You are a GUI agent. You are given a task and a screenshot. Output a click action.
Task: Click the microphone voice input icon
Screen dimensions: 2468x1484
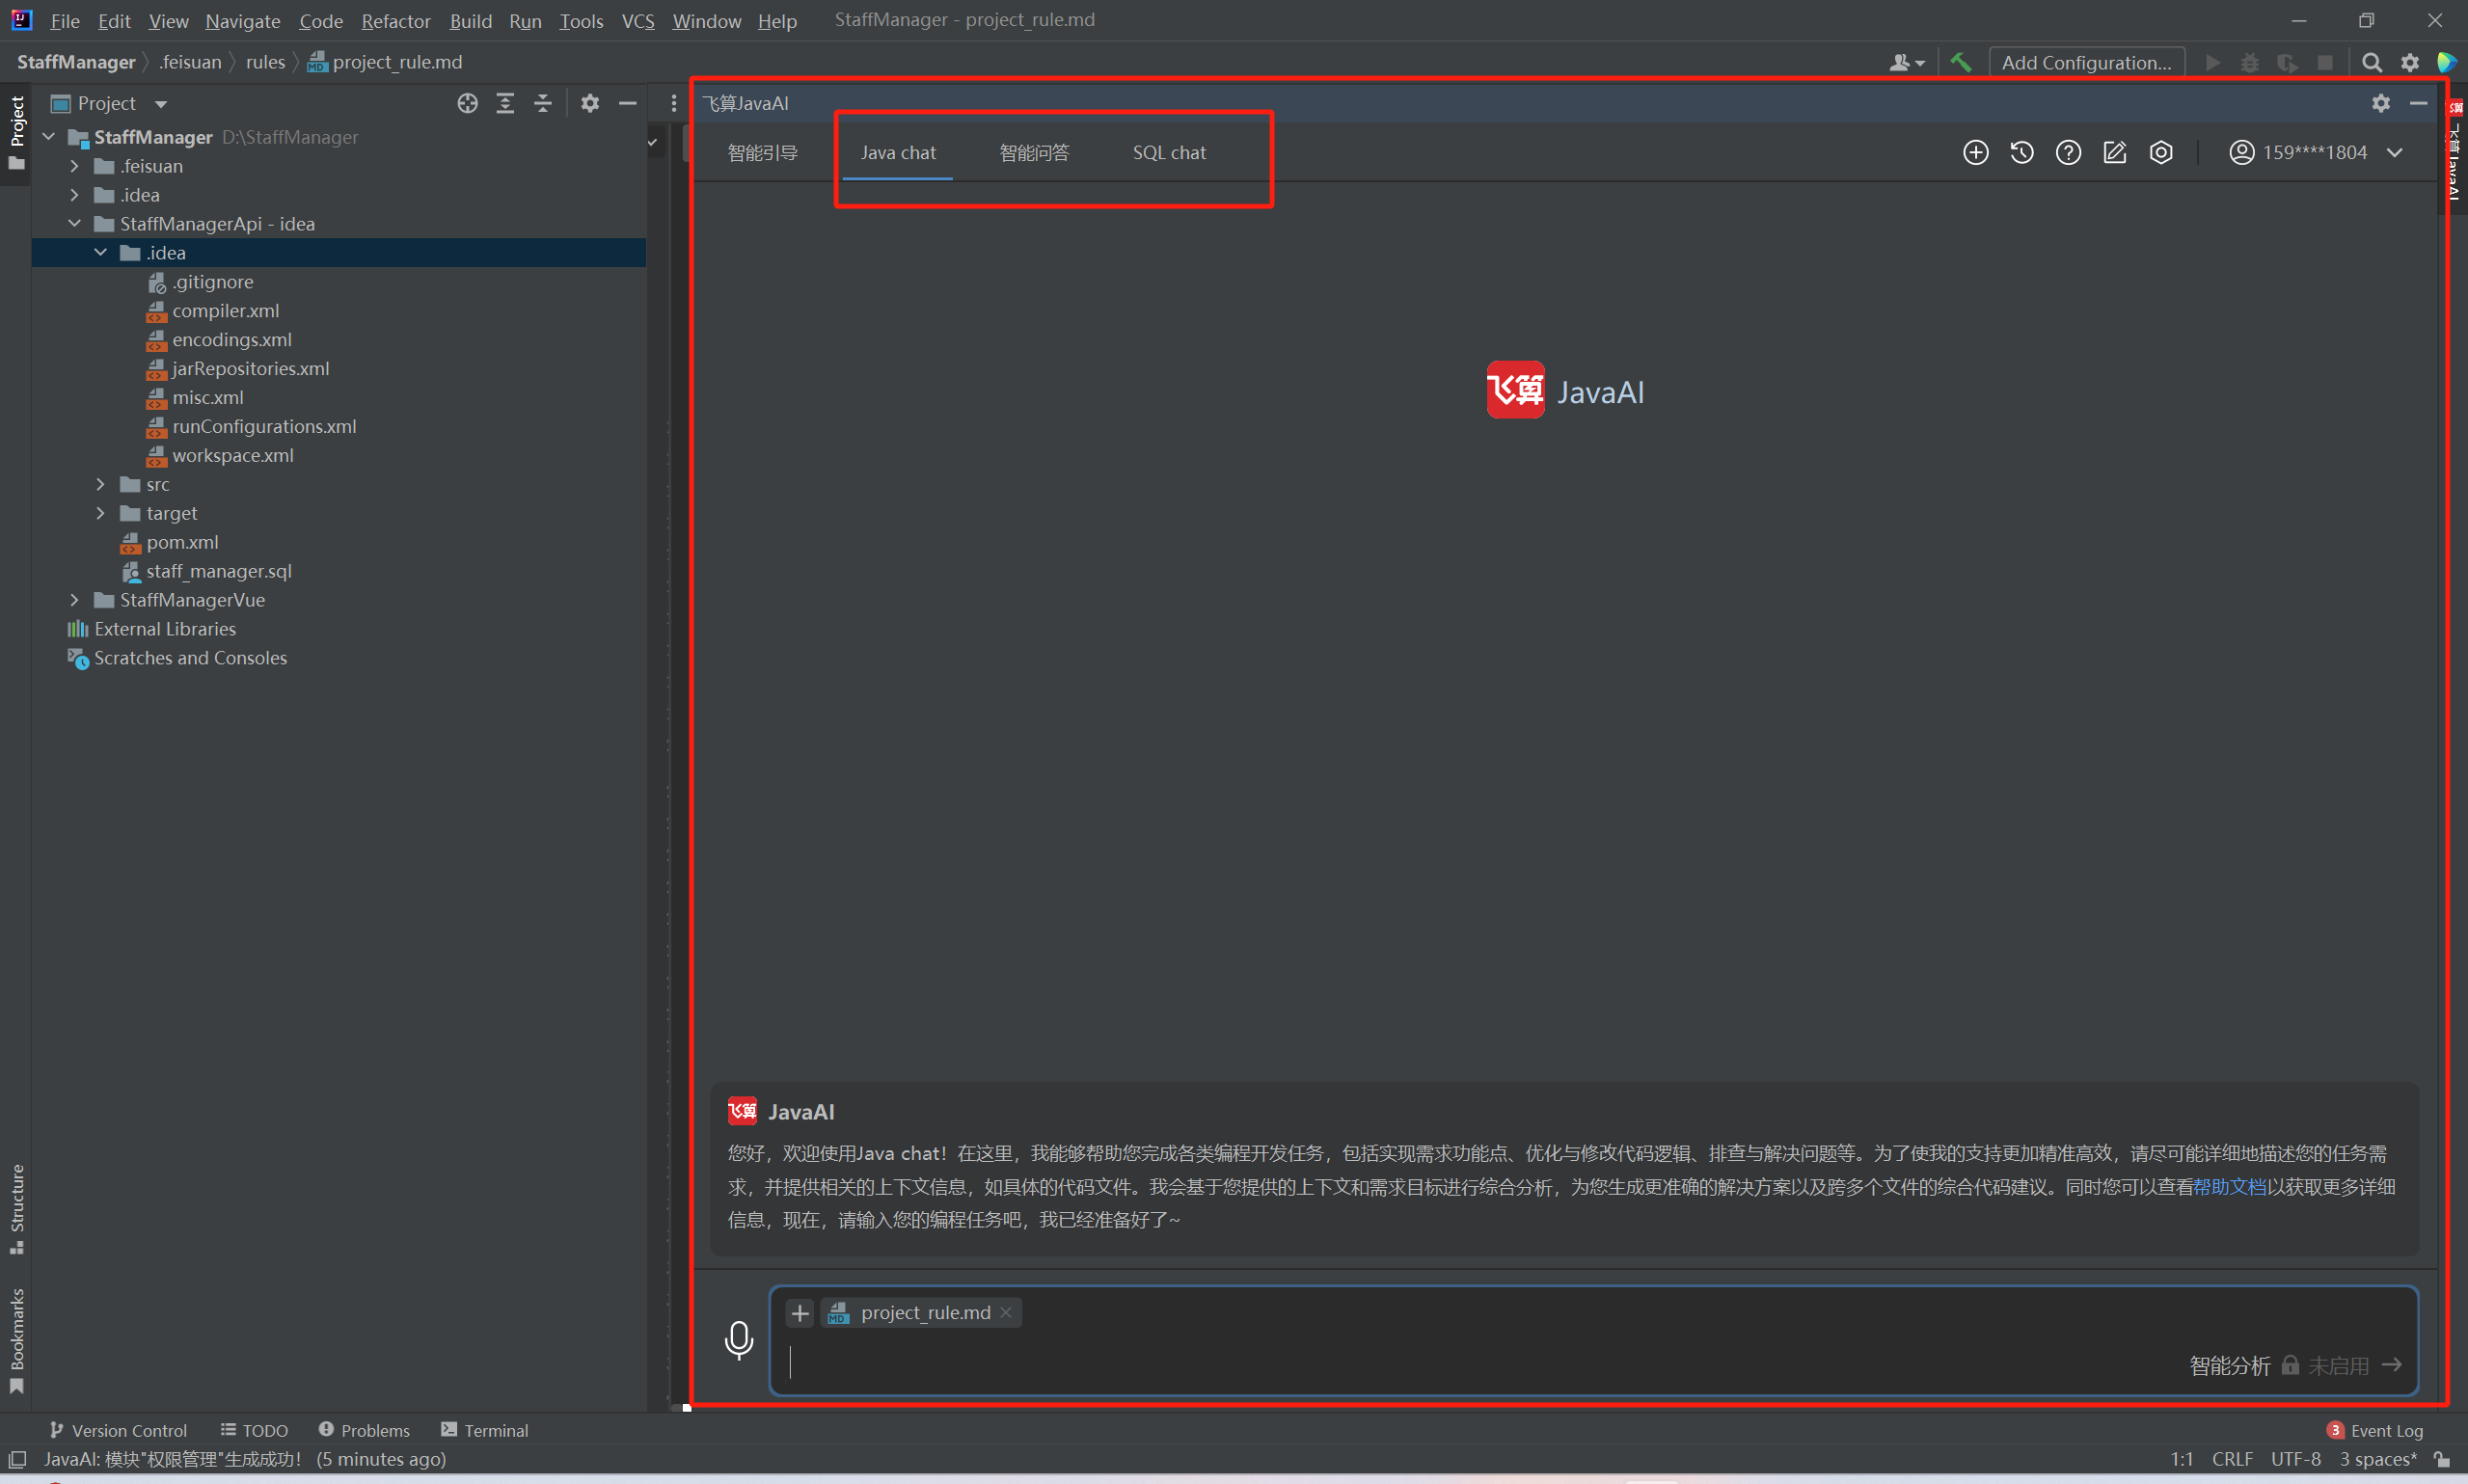pos(739,1340)
